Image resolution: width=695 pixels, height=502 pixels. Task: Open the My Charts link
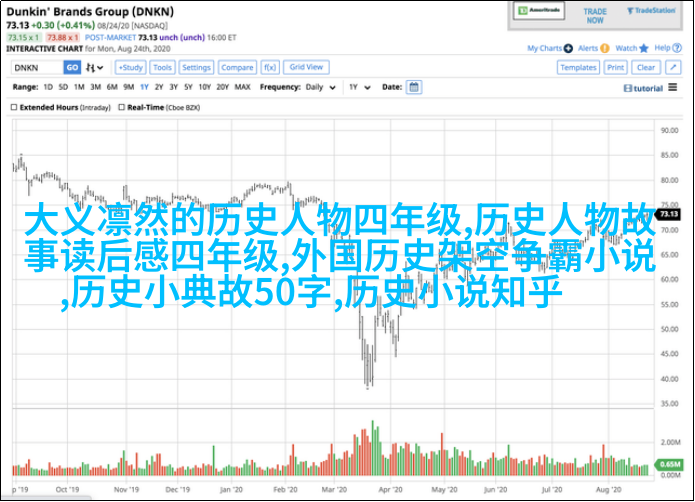click(544, 48)
